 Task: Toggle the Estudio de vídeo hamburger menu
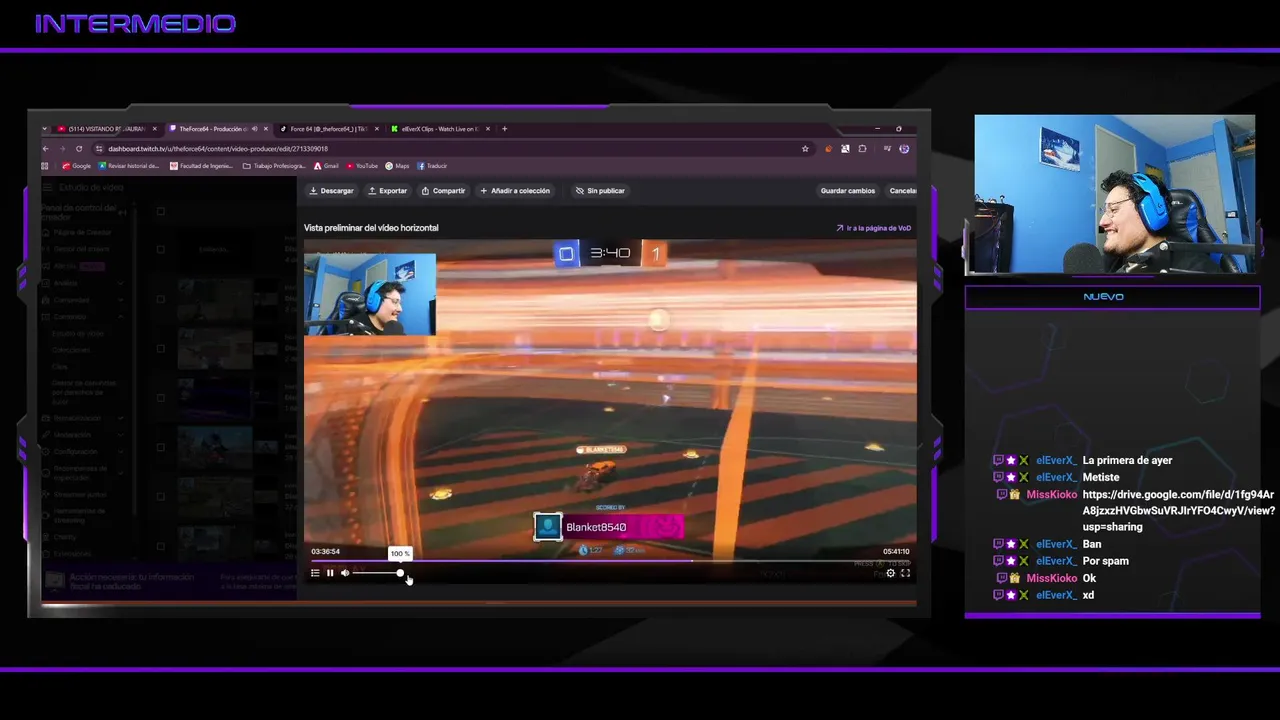click(48, 187)
